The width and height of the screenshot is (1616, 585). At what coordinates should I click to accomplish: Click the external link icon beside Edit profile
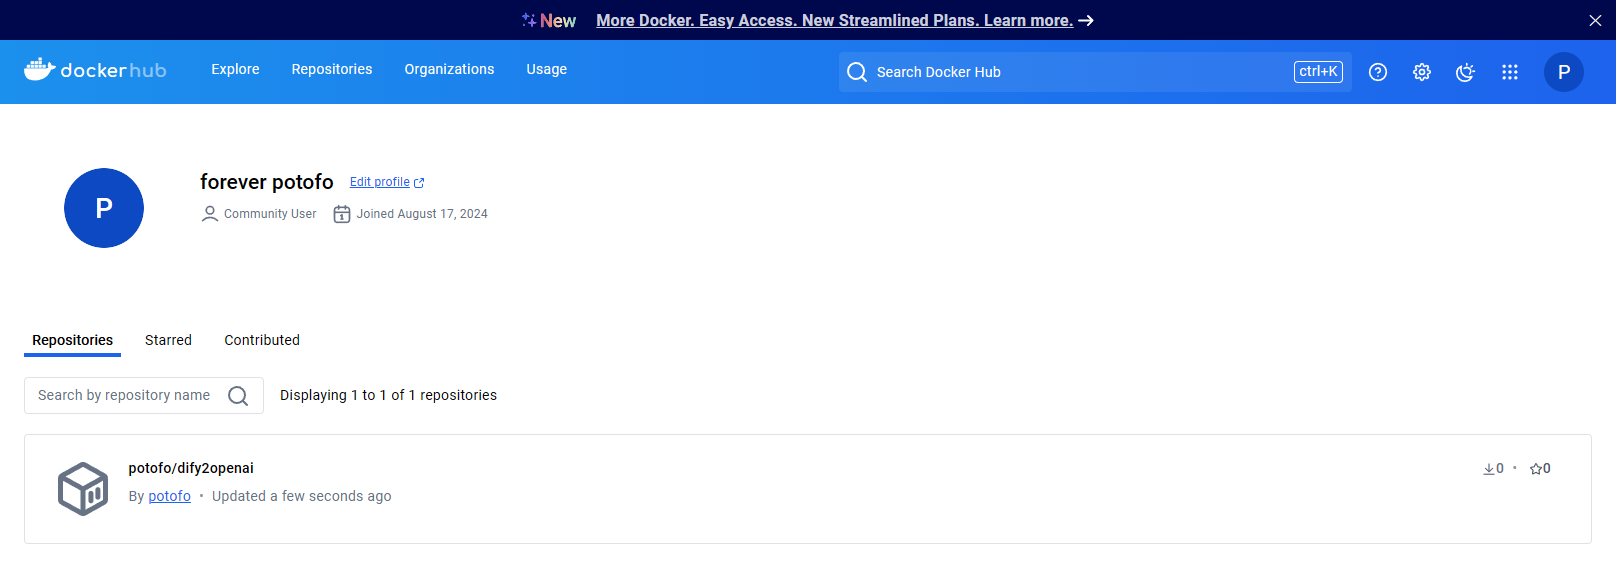pos(419,183)
